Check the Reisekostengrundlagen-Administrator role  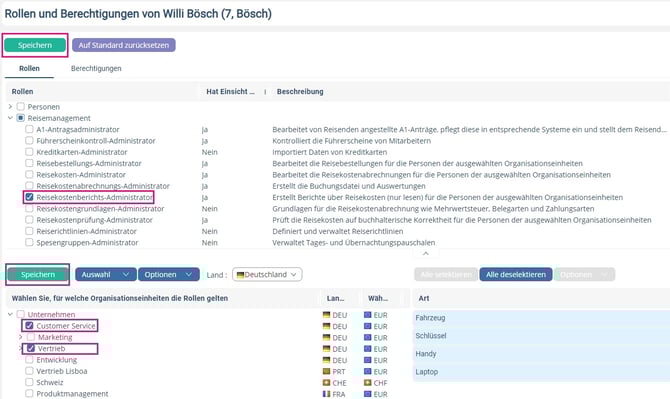(29, 208)
